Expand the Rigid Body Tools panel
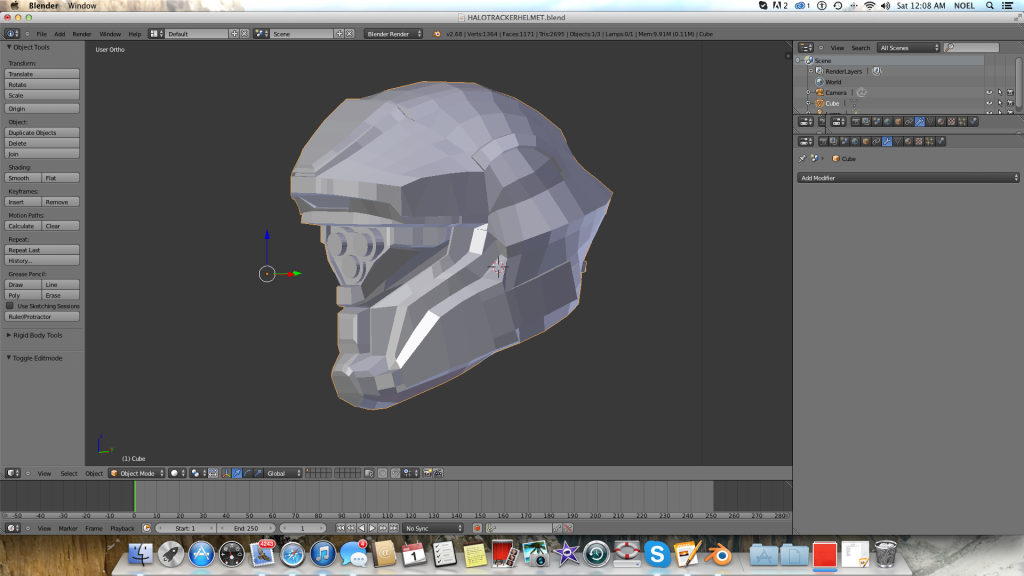Viewport: 1024px width, 576px height. (37, 335)
